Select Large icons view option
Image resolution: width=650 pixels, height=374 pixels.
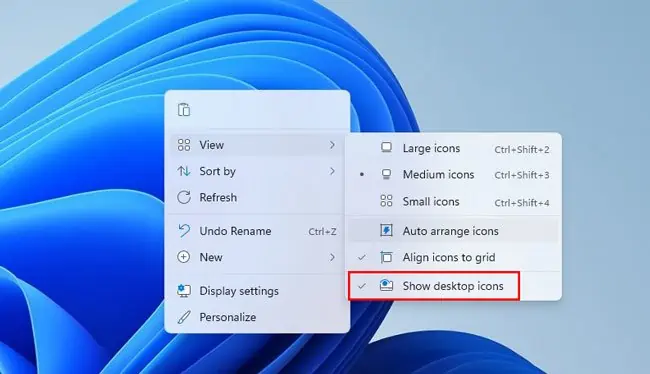454,148
